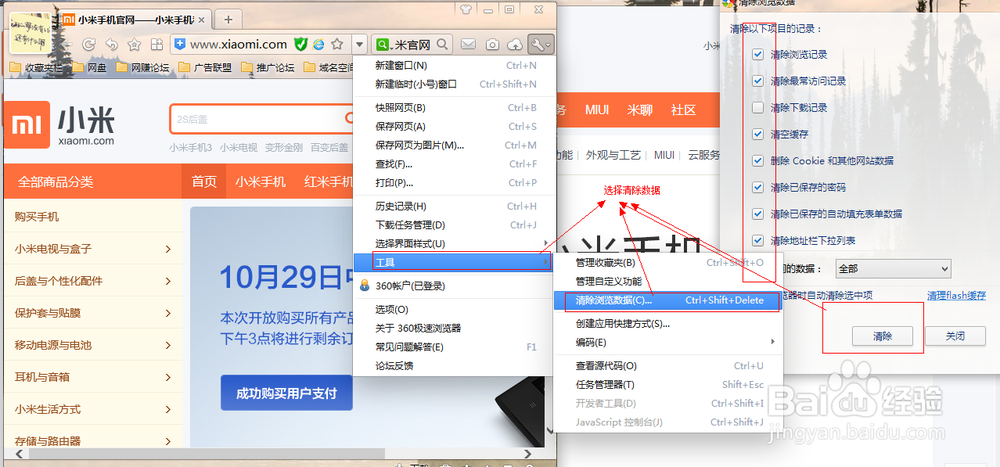Open favorites star icon left of address bar
Screen dimensions: 1000x467
tap(134, 44)
